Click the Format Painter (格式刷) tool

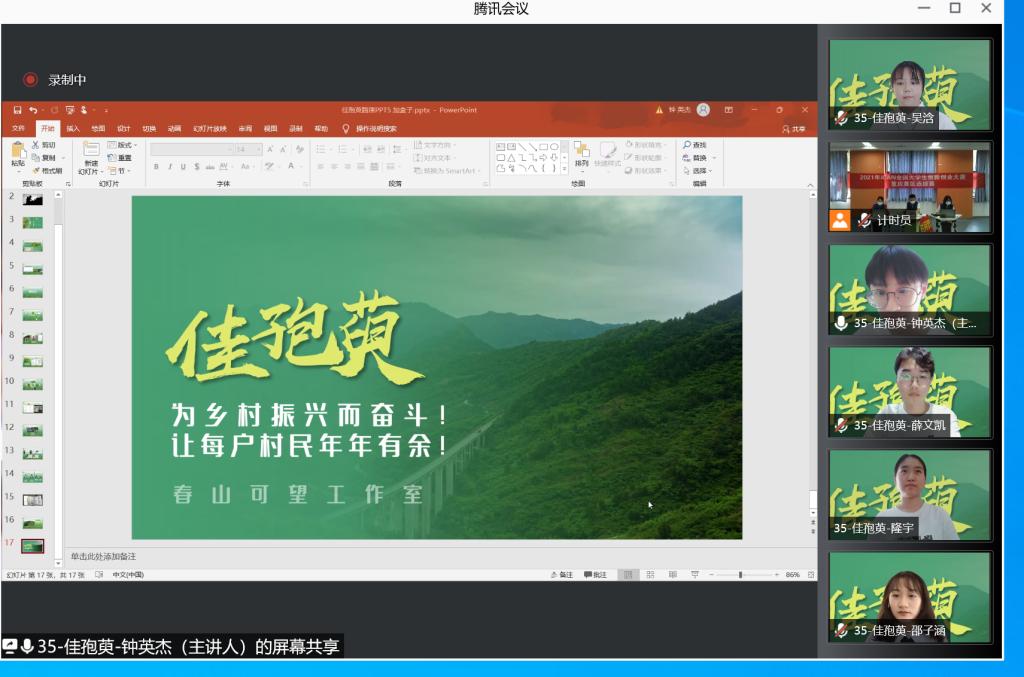pos(46,171)
